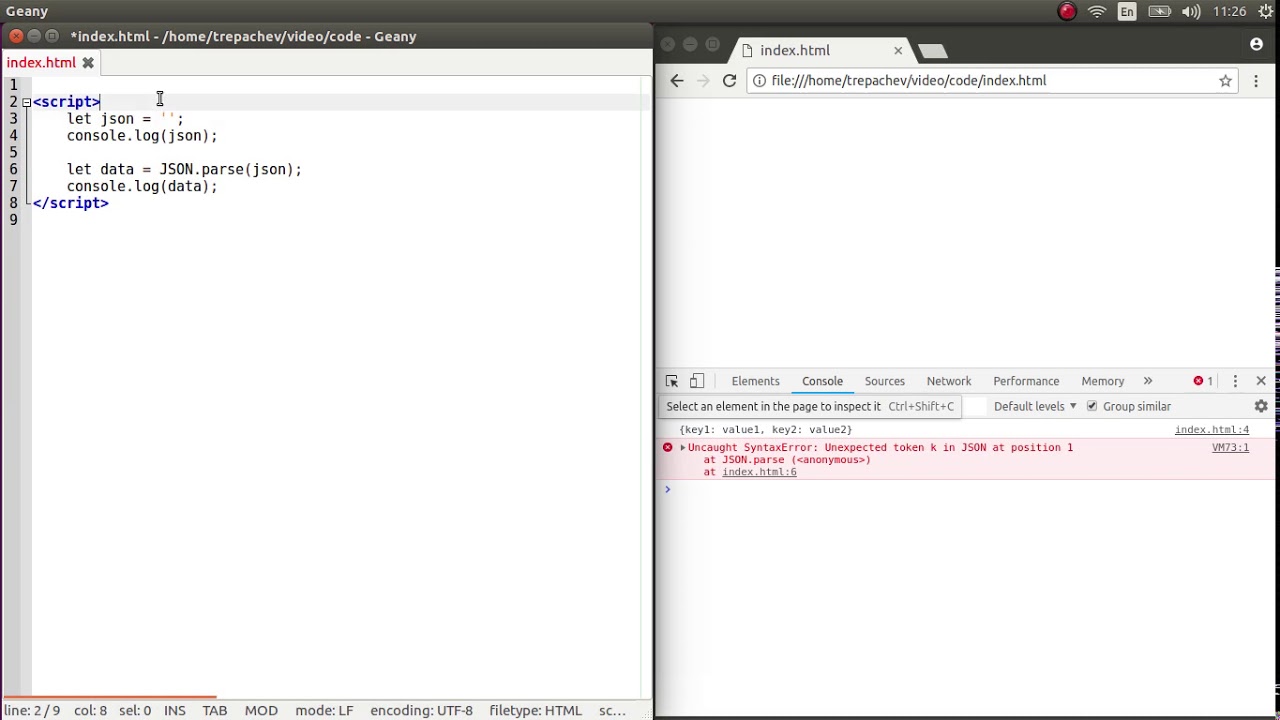Click the INS insert mode status entry
The height and width of the screenshot is (720, 1280).
click(175, 711)
